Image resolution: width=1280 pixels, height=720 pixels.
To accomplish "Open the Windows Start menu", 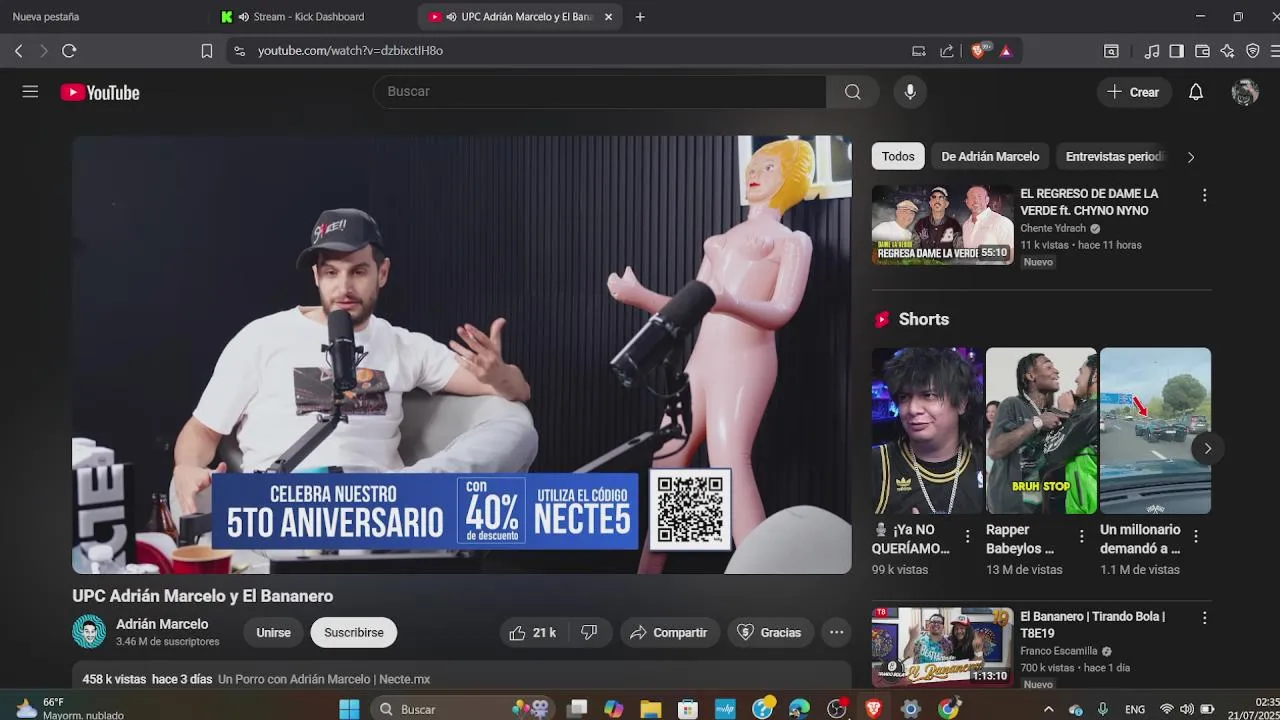I will [349, 709].
